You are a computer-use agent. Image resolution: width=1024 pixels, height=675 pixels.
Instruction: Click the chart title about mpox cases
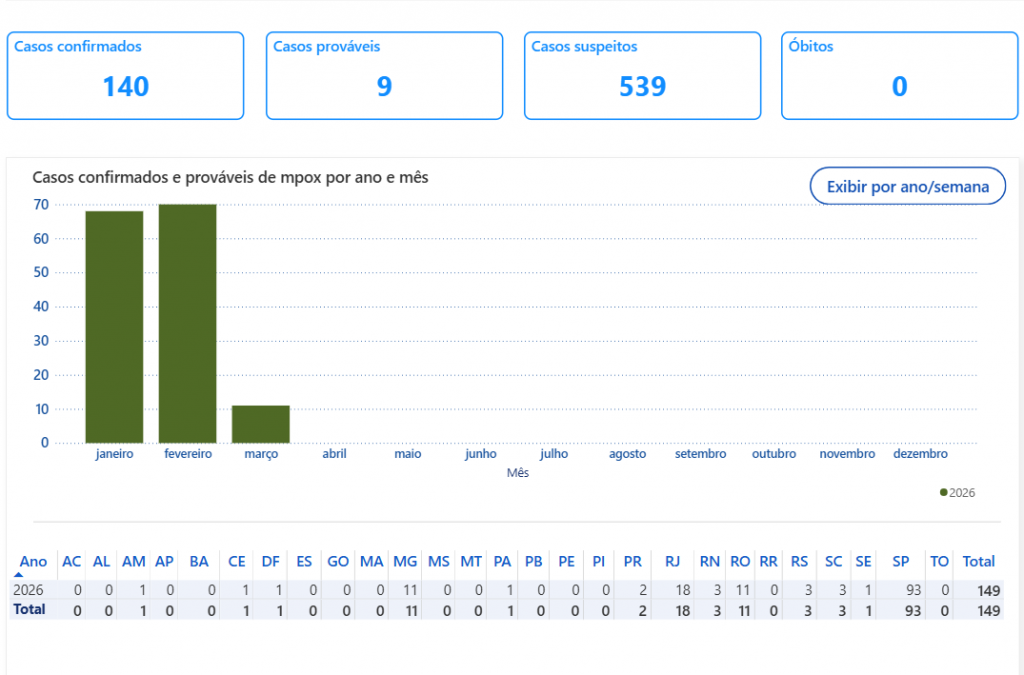pos(230,177)
